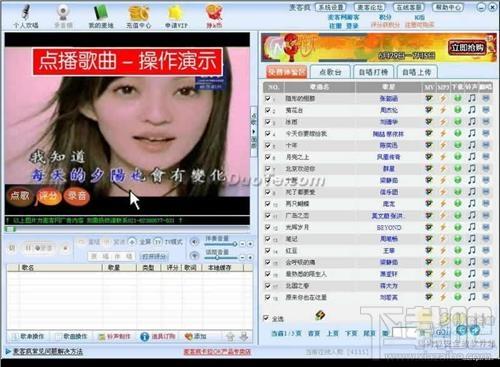Adjust the 话筒音量 microphone slider
The width and height of the screenshot is (500, 367).
pos(221,258)
